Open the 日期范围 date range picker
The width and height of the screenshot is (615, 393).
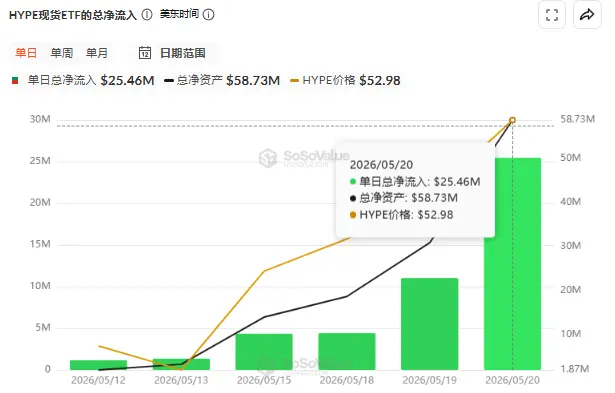[x=172, y=53]
